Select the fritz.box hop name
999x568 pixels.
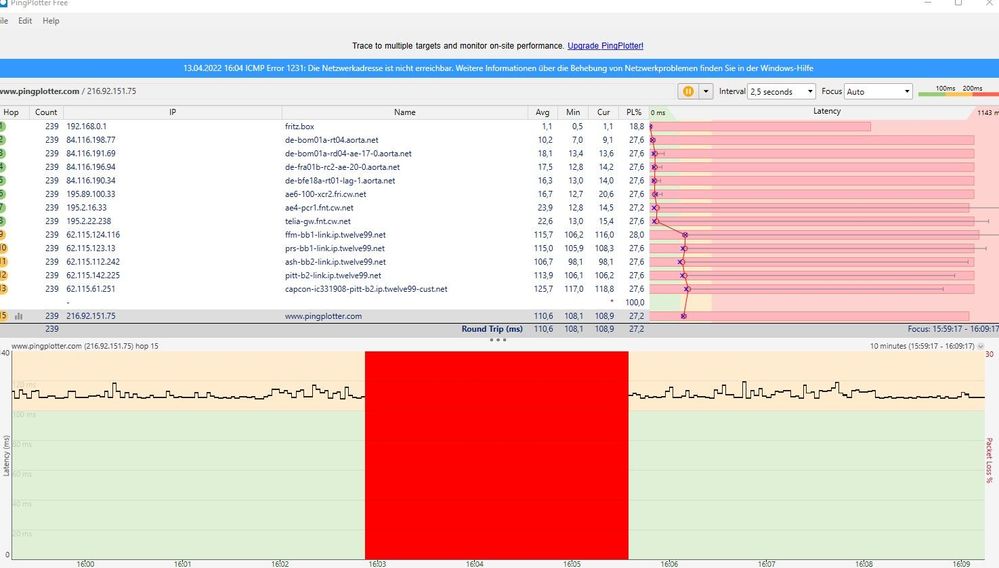coord(299,127)
